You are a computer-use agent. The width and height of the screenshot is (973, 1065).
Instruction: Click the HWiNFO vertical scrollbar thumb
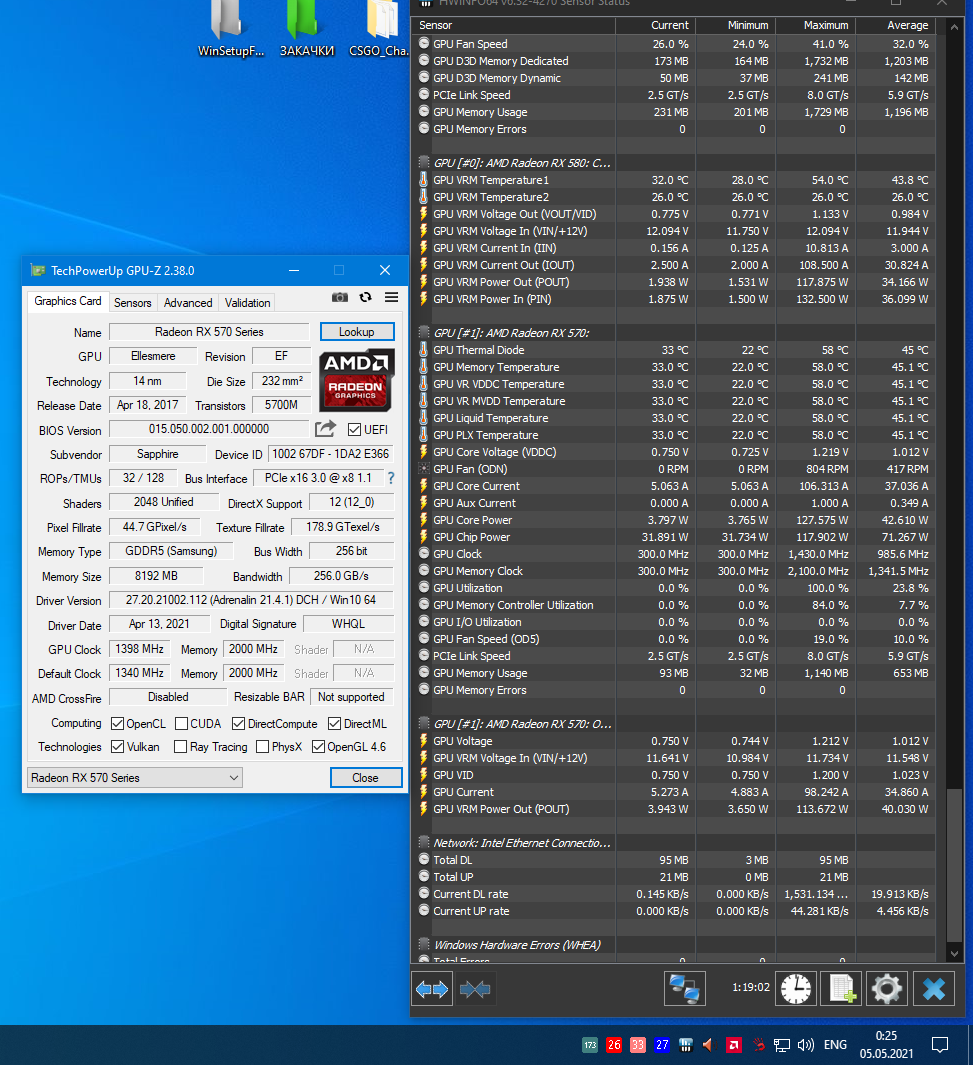(955, 866)
